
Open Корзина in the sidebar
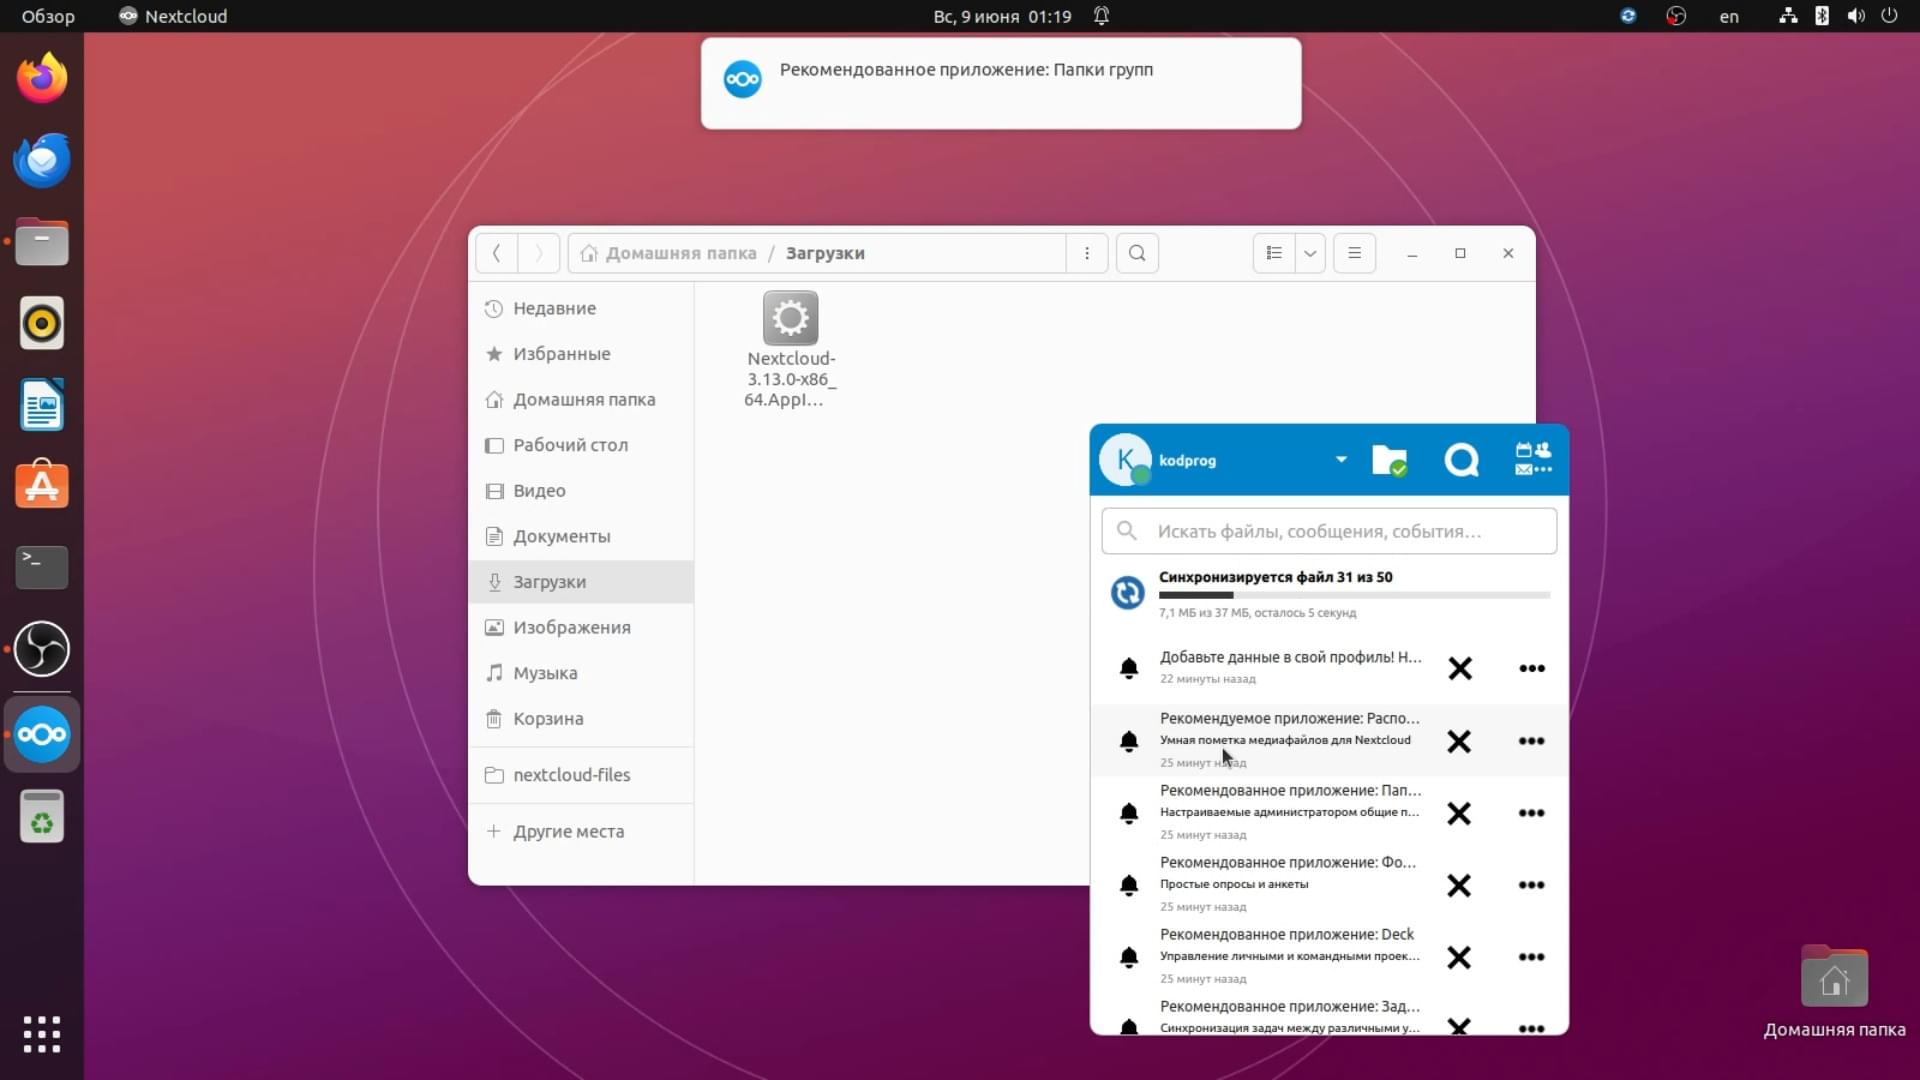581,719
